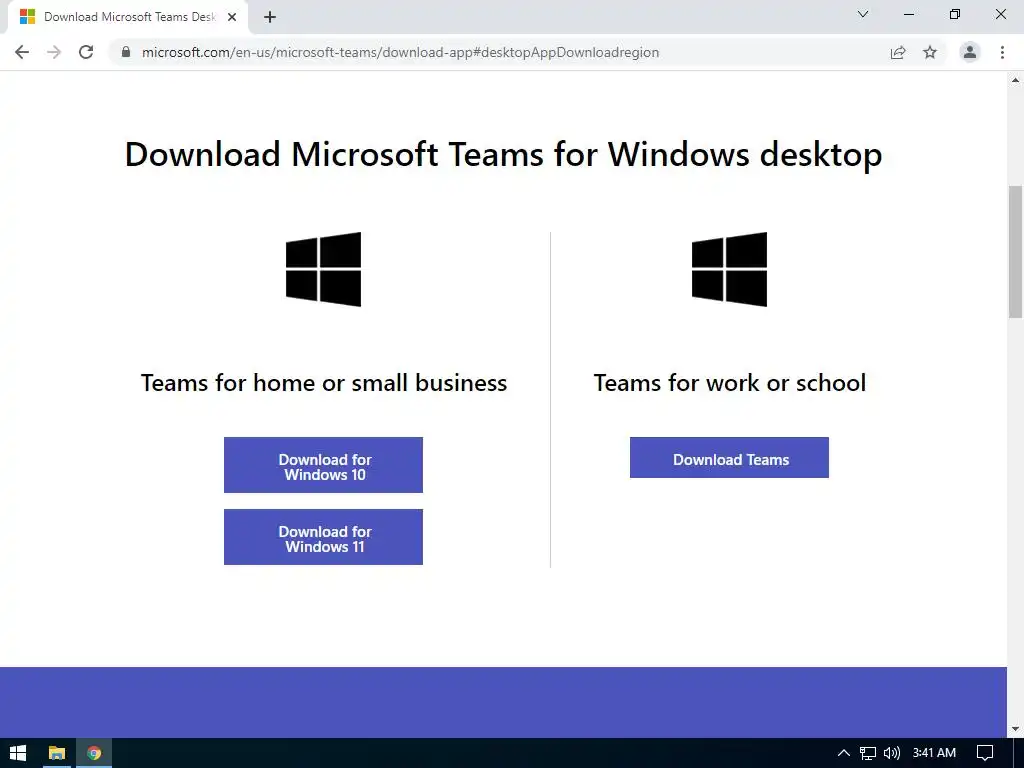Click Windows logo above home or small business
Image resolution: width=1024 pixels, height=768 pixels.
point(323,269)
